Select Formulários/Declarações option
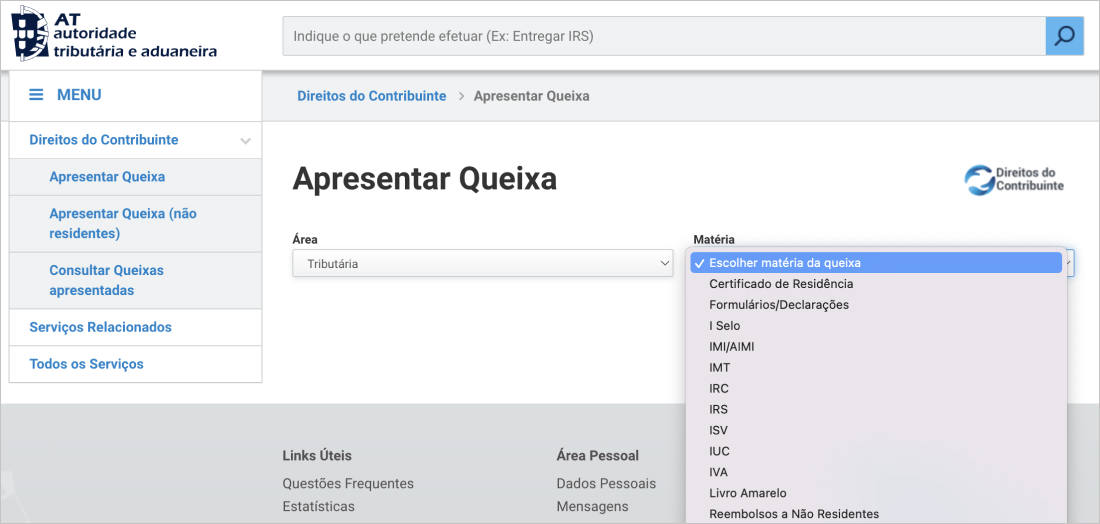Viewport: 1100px width, 524px height. tap(778, 305)
